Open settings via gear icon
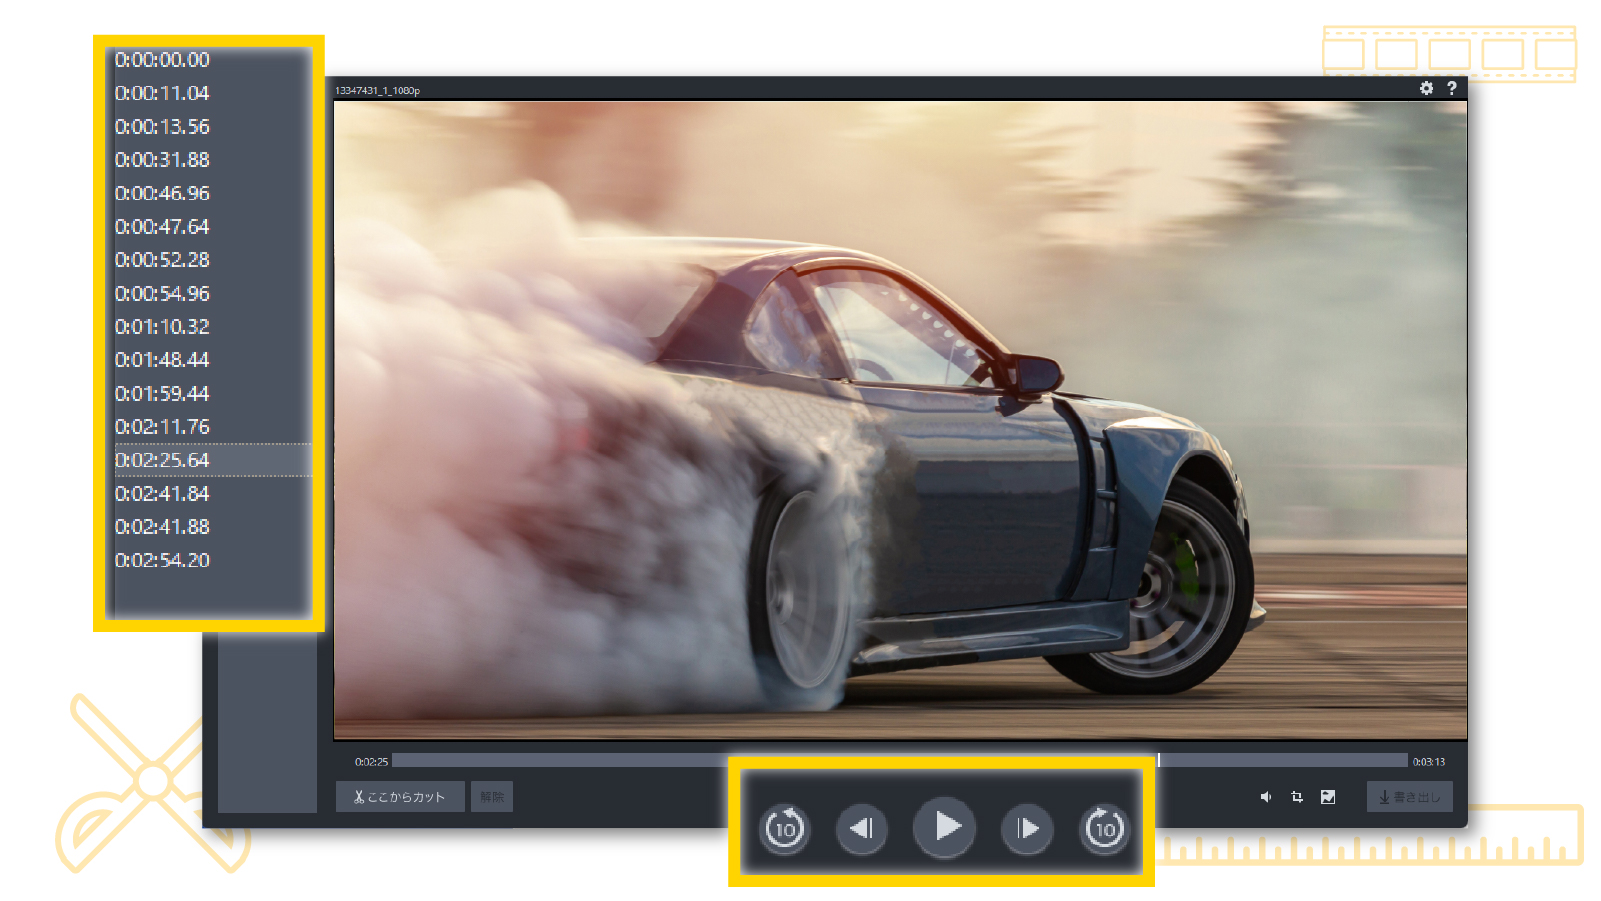The width and height of the screenshot is (1601, 901). (1426, 88)
